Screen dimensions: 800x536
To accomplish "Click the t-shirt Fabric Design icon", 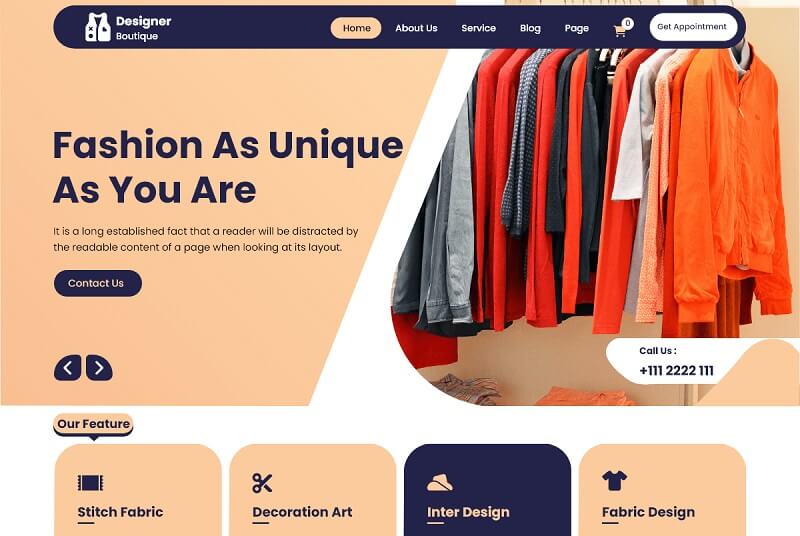I will (x=614, y=480).
